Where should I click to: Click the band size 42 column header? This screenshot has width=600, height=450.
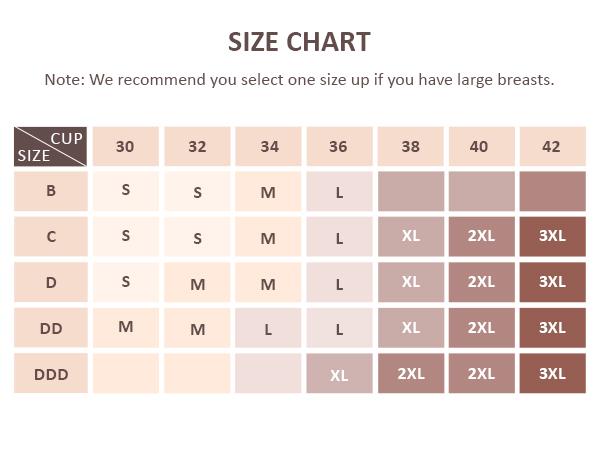(x=552, y=146)
